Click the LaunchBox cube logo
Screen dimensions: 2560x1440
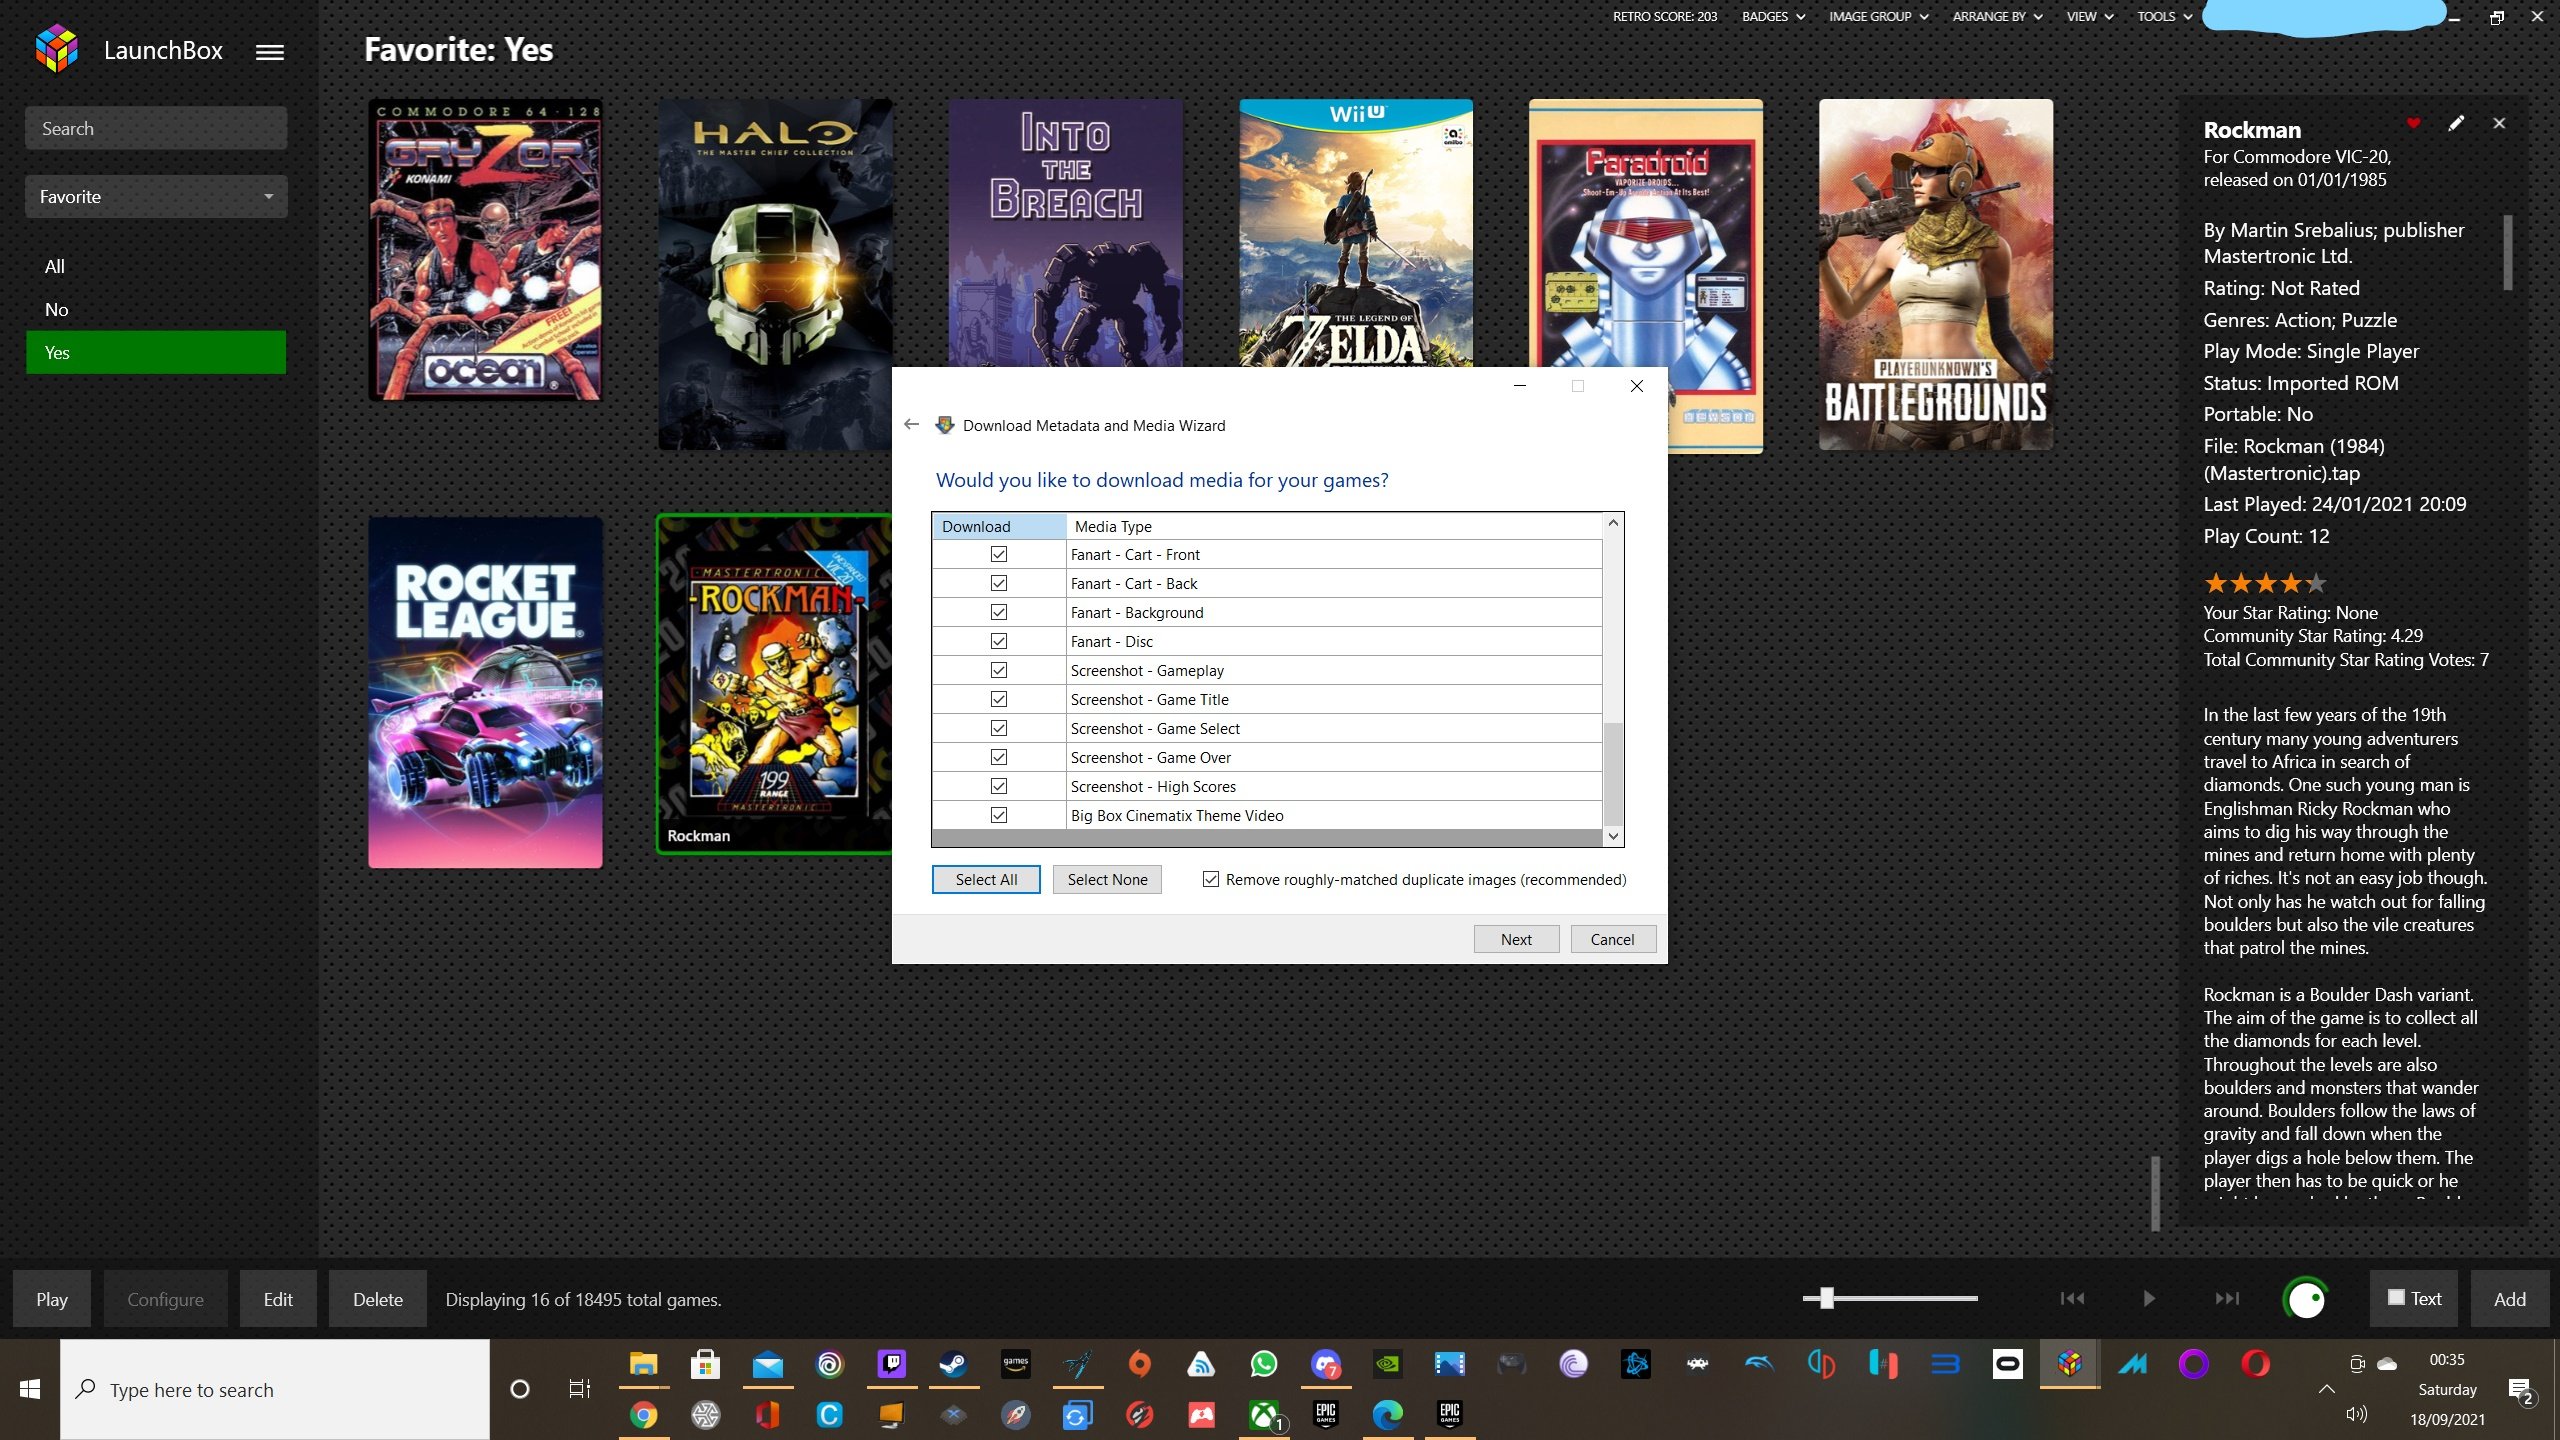coord(57,49)
